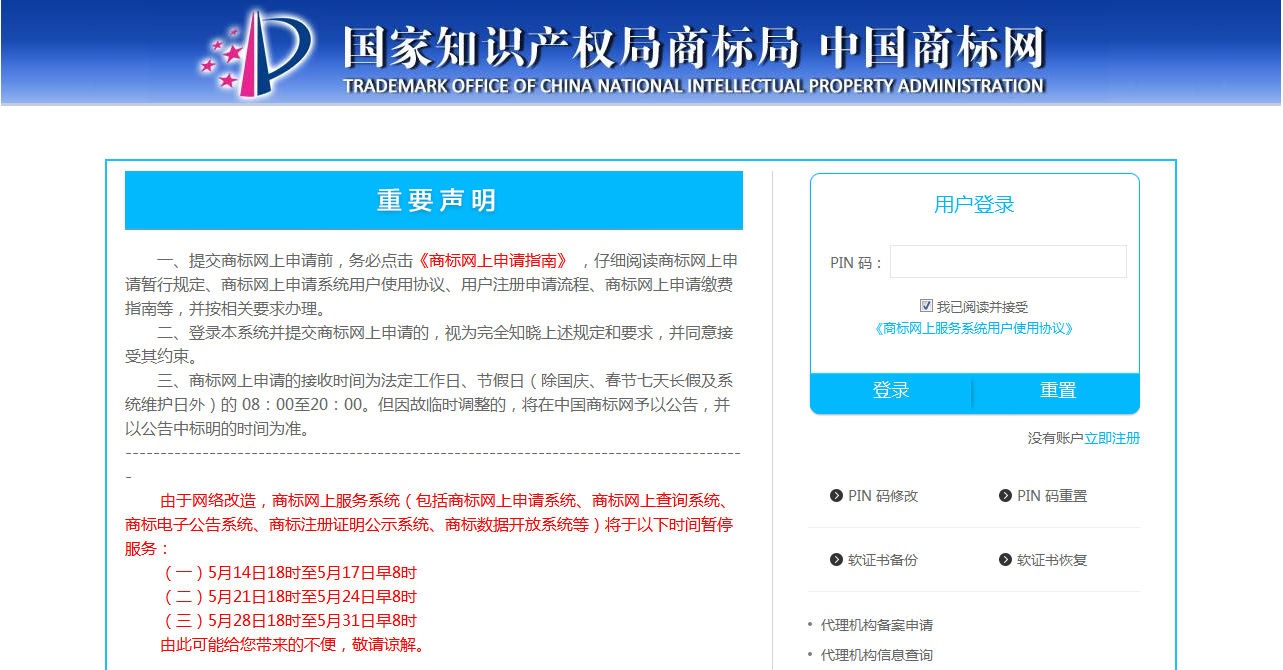The image size is (1283, 670).
Task: Open 《商标网上服务系统用户使用协议》 link
Action: coord(974,328)
